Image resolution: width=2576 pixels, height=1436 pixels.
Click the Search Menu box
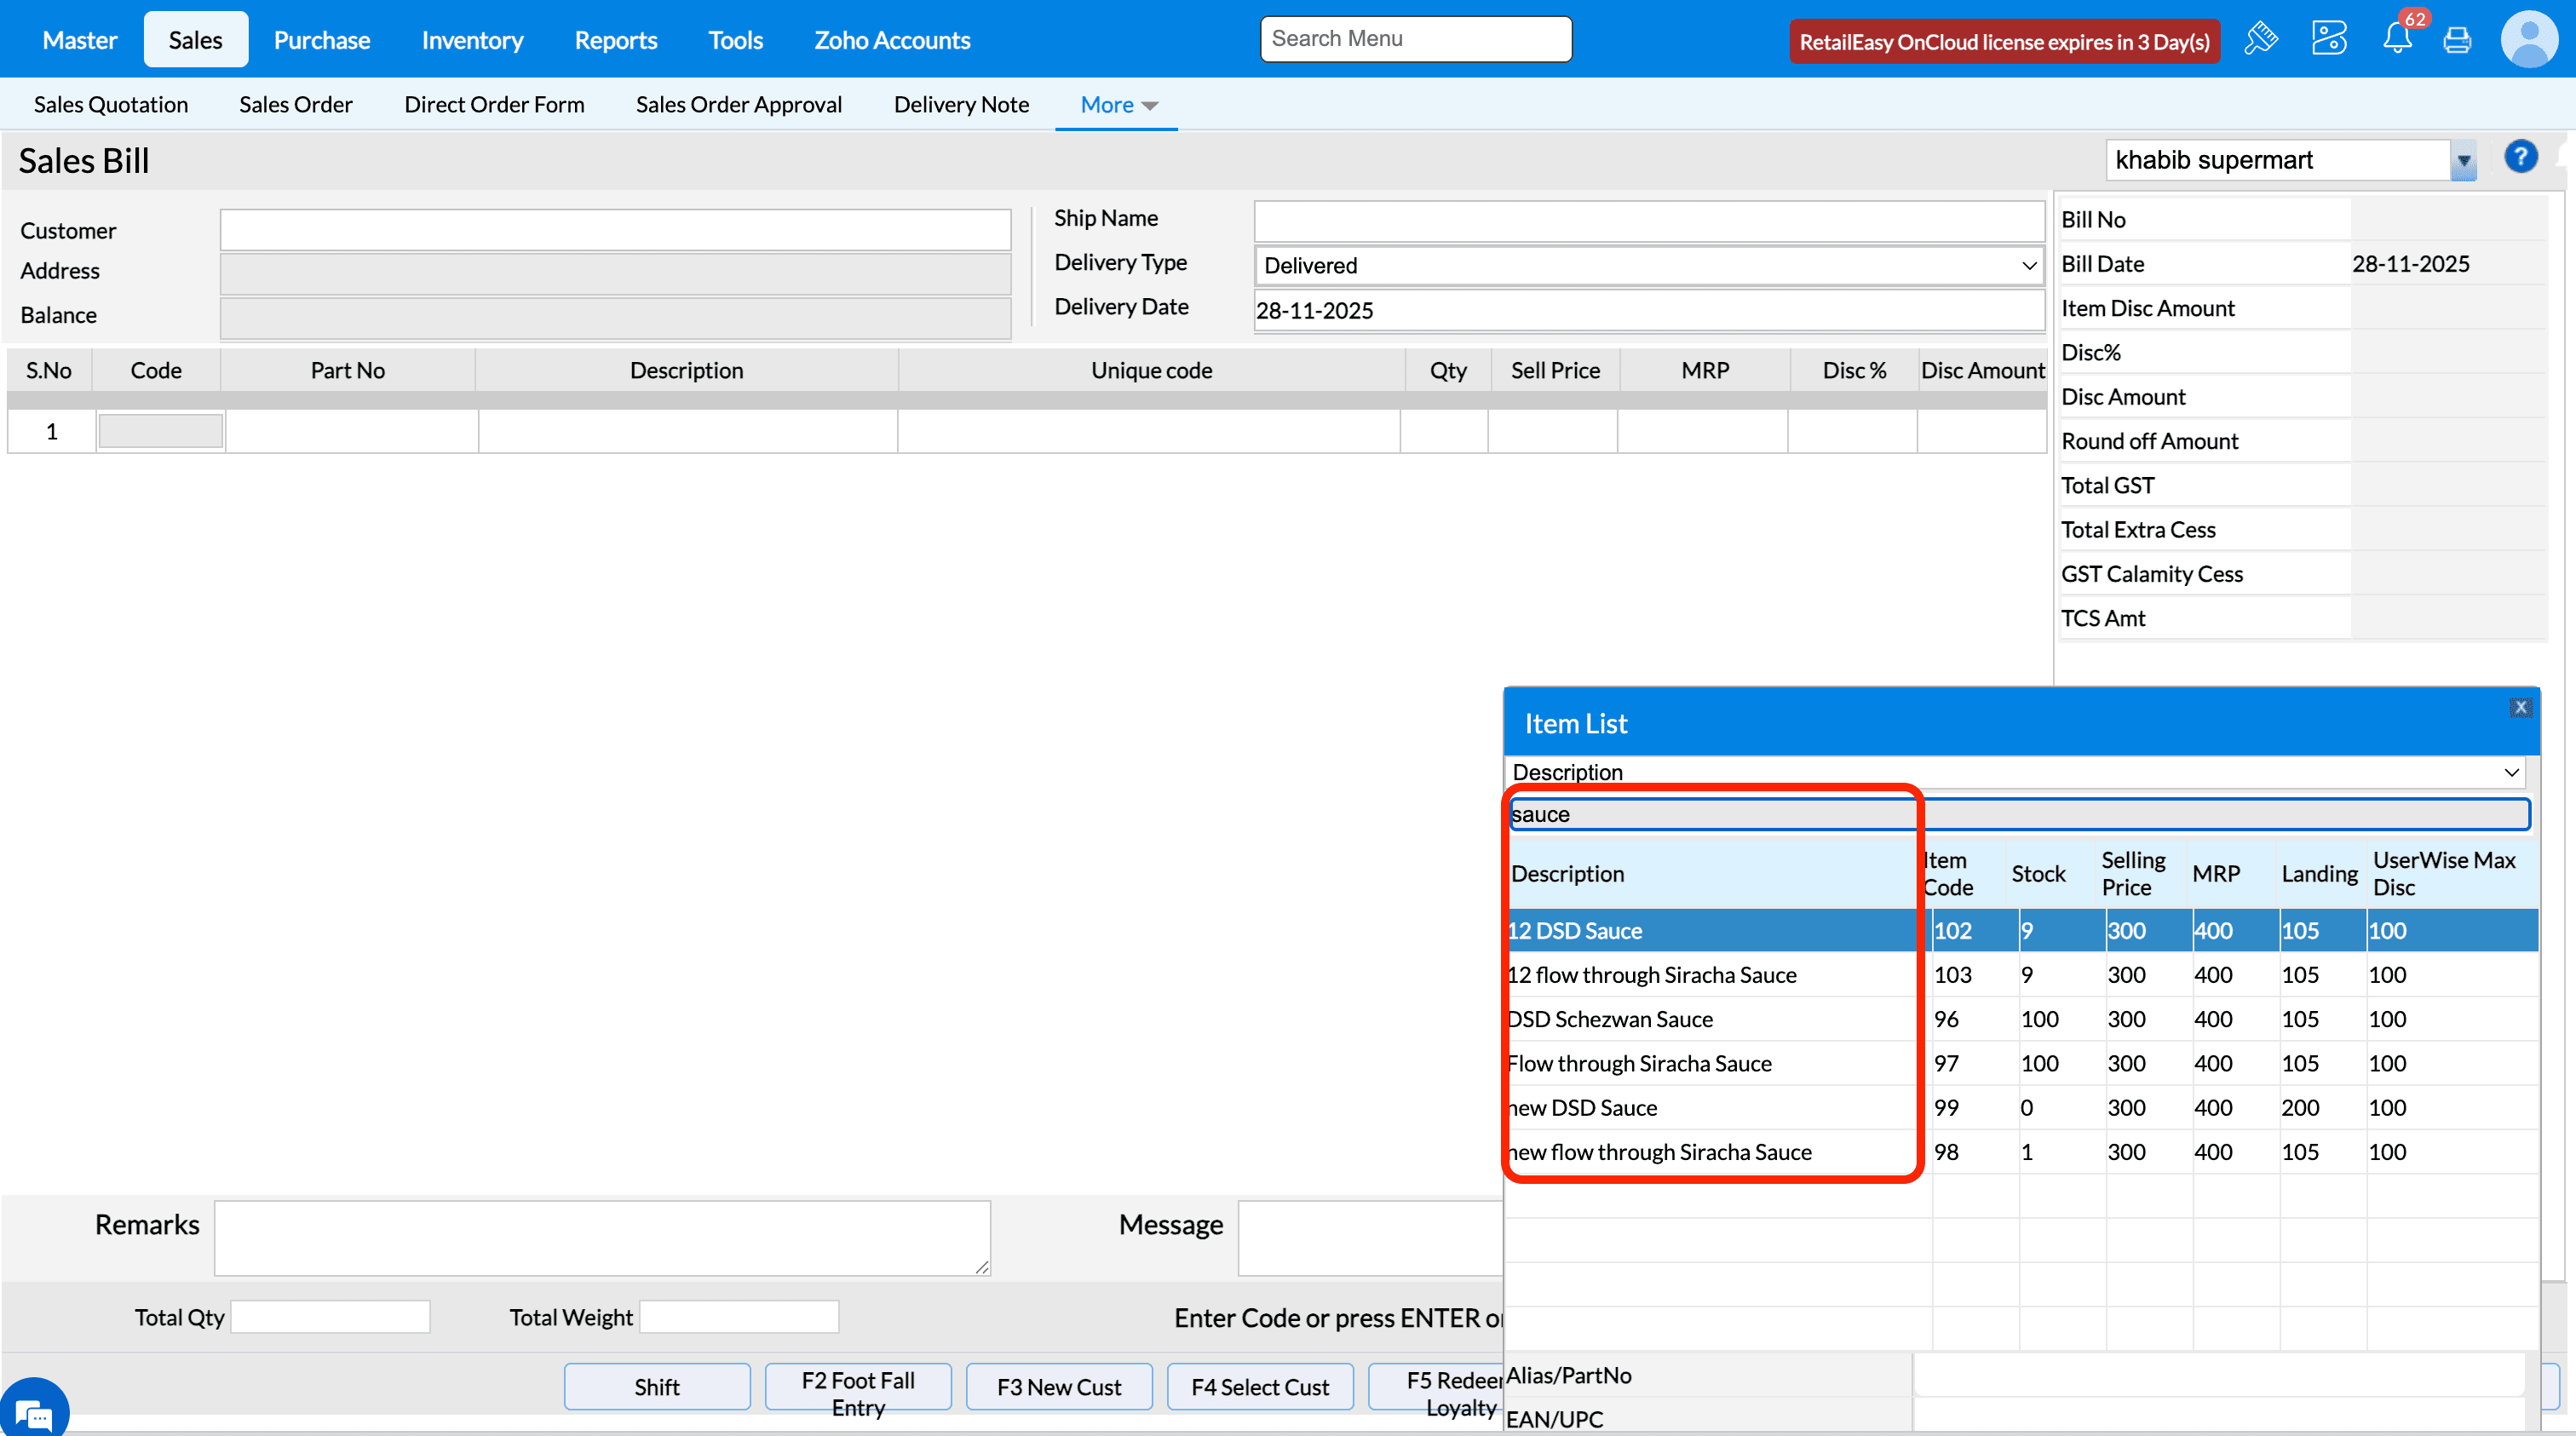1415,39
